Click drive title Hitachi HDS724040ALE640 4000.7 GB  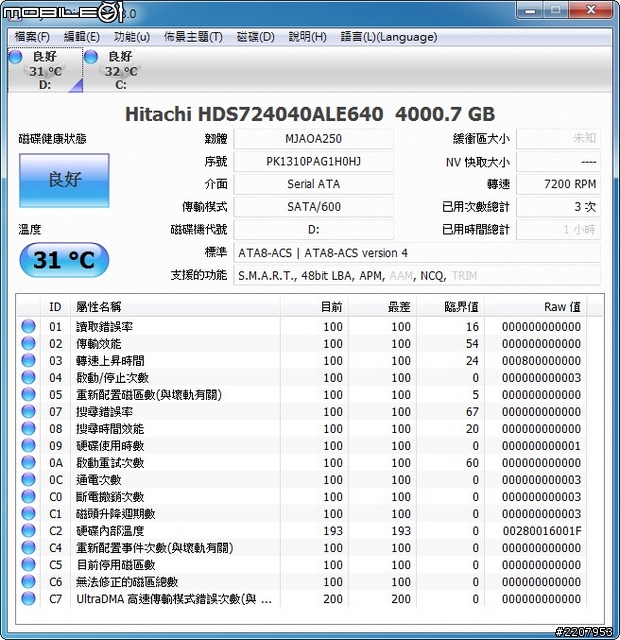pyautogui.click(x=310, y=114)
